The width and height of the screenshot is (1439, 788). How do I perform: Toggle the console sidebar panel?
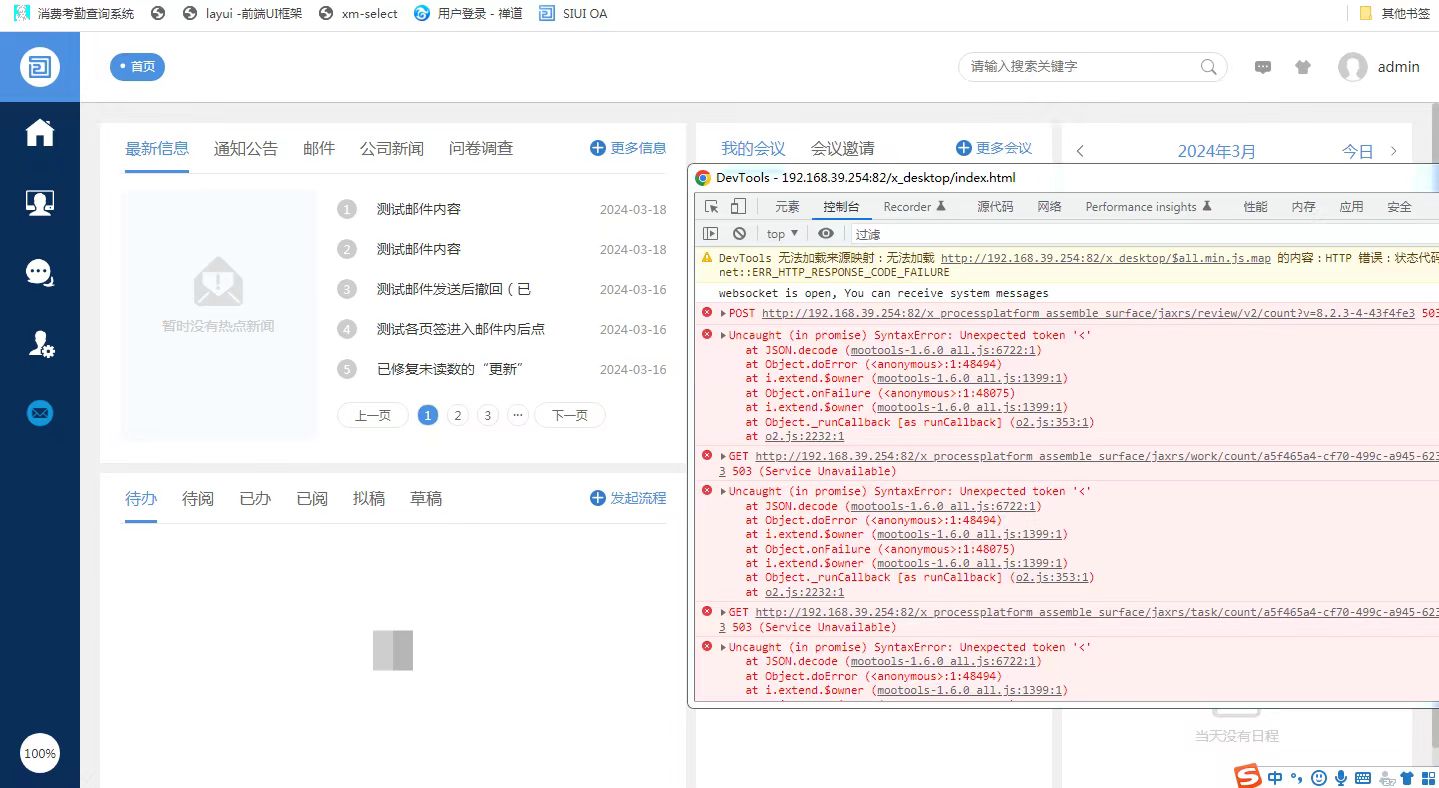tap(711, 234)
